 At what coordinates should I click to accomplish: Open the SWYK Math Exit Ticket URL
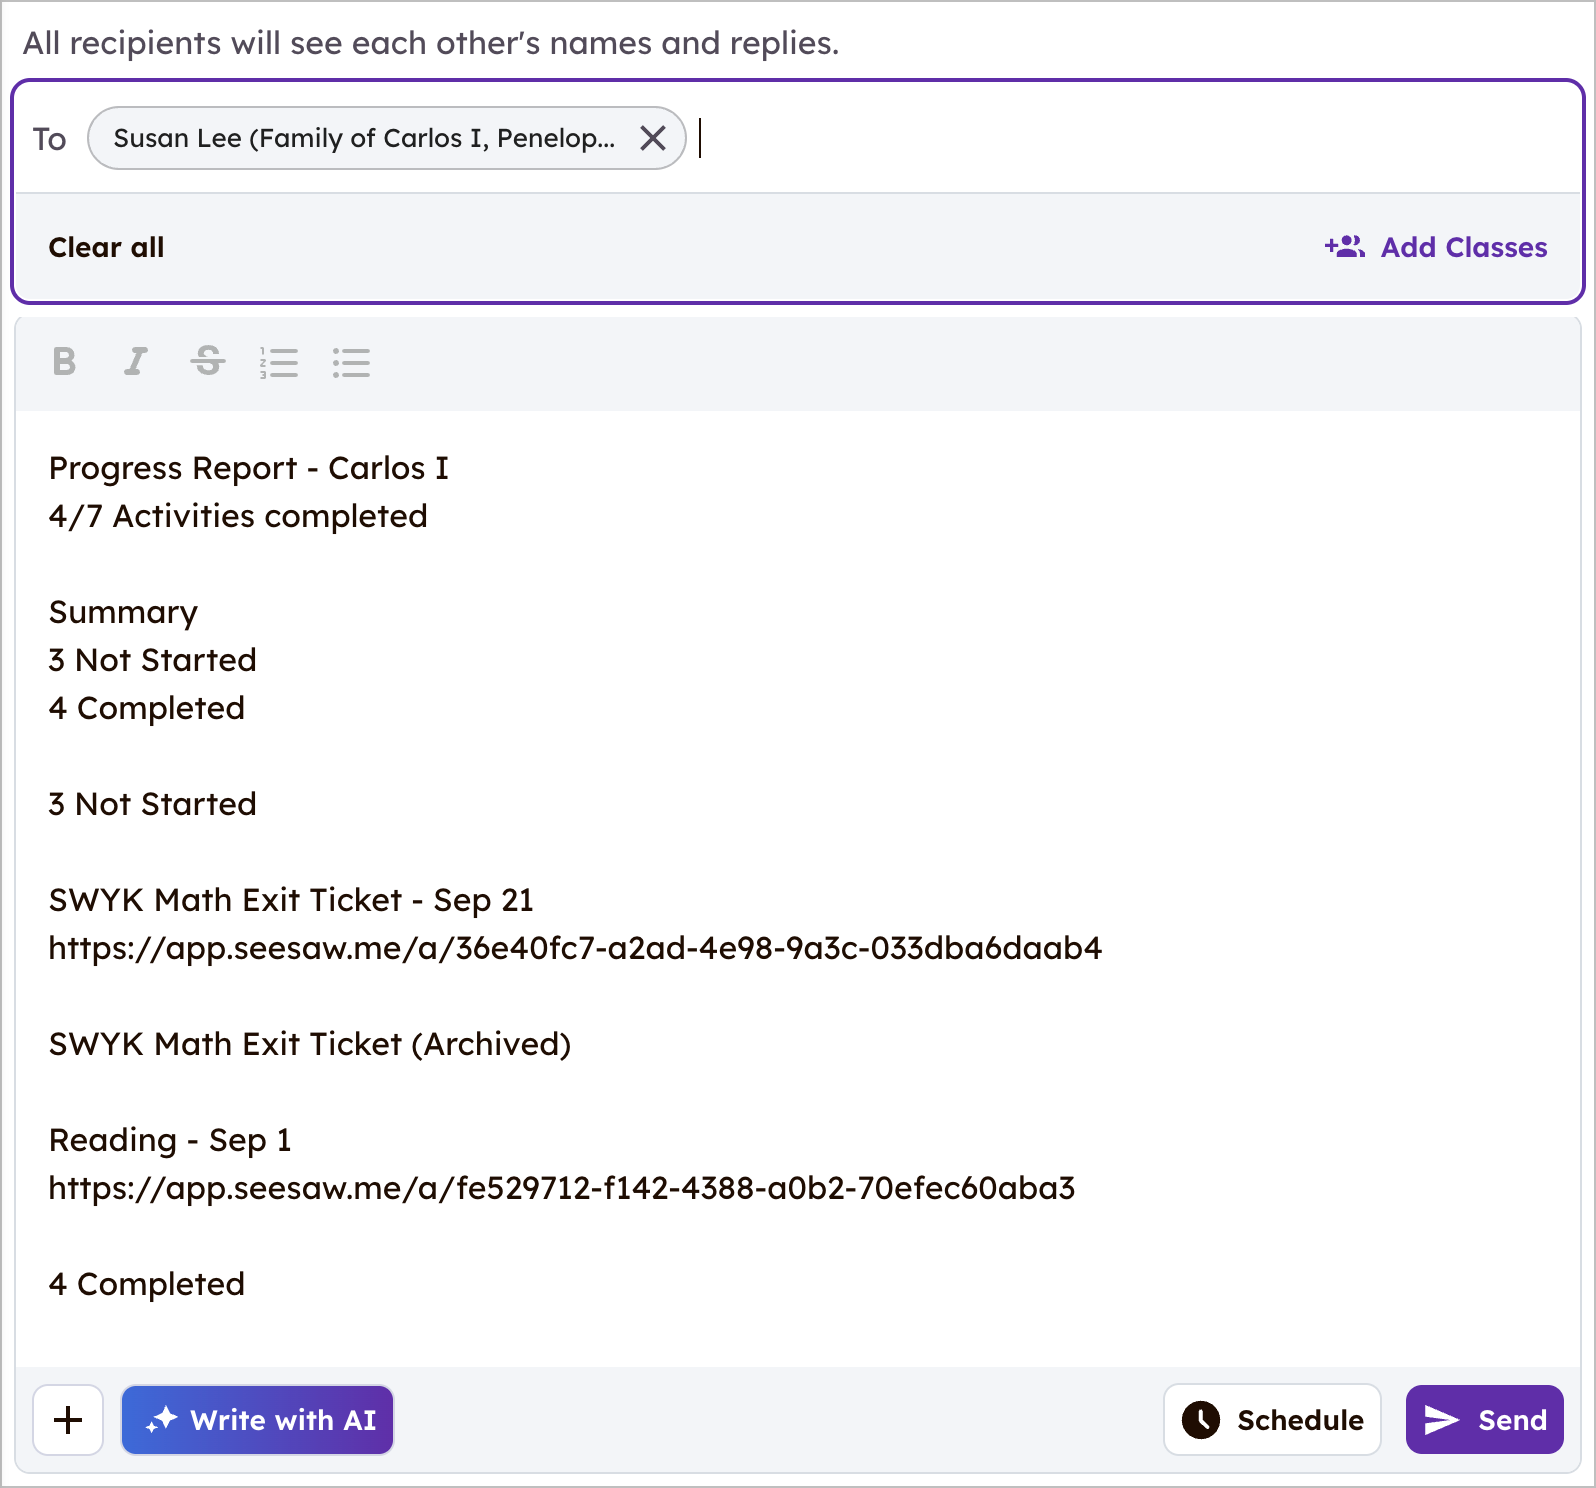click(x=575, y=948)
